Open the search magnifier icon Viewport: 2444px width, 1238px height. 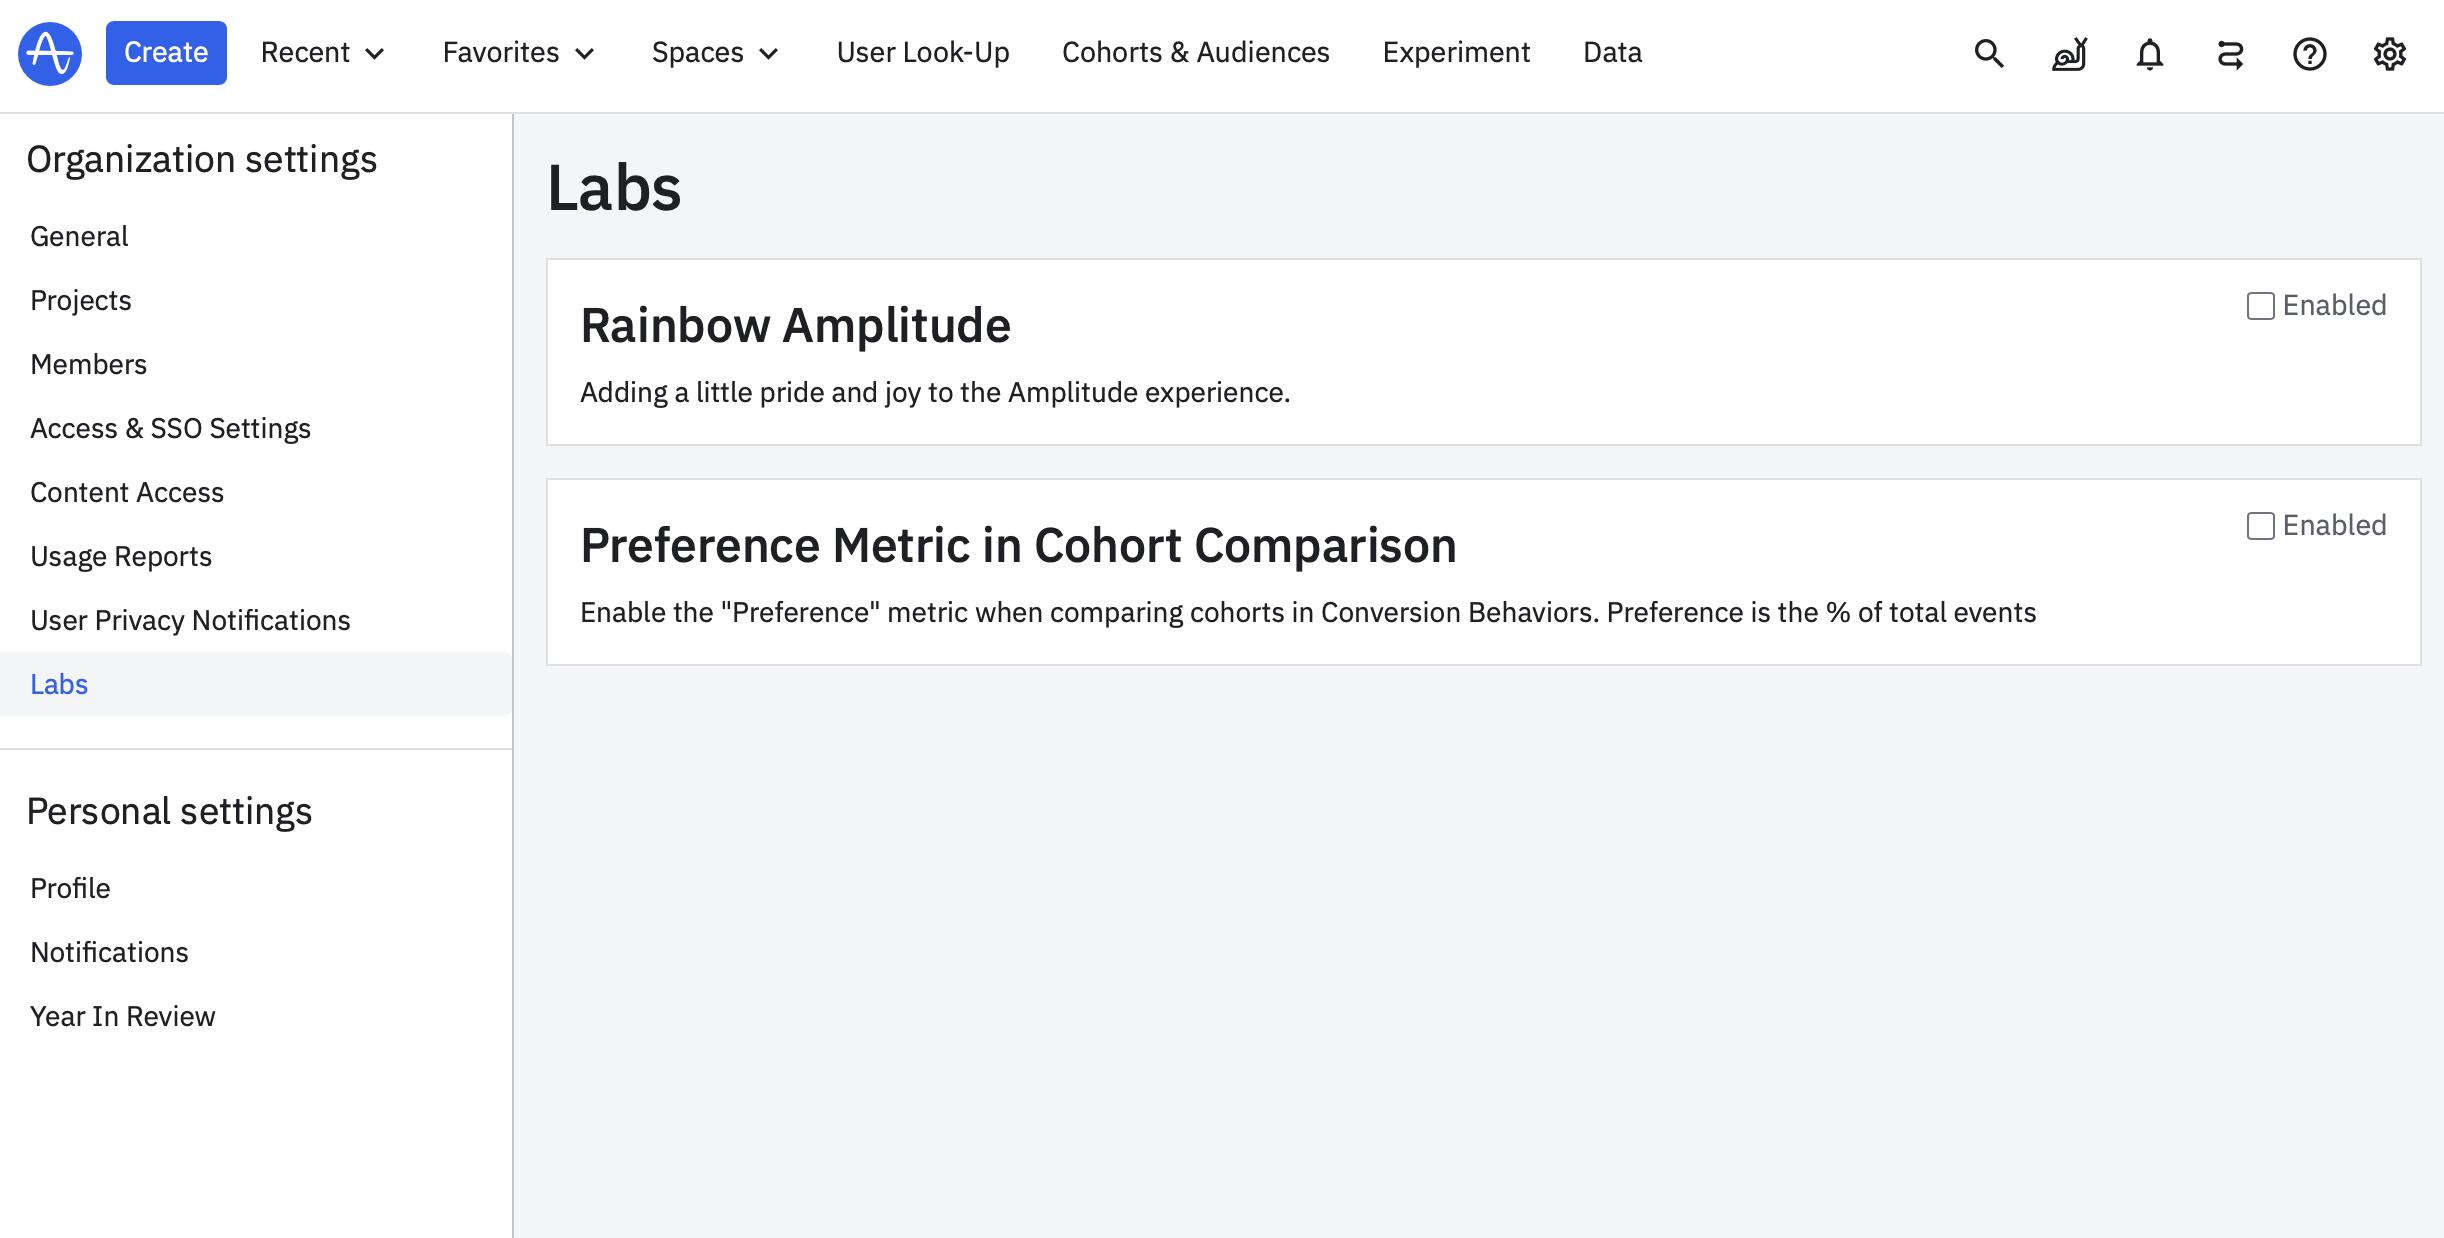click(1989, 53)
